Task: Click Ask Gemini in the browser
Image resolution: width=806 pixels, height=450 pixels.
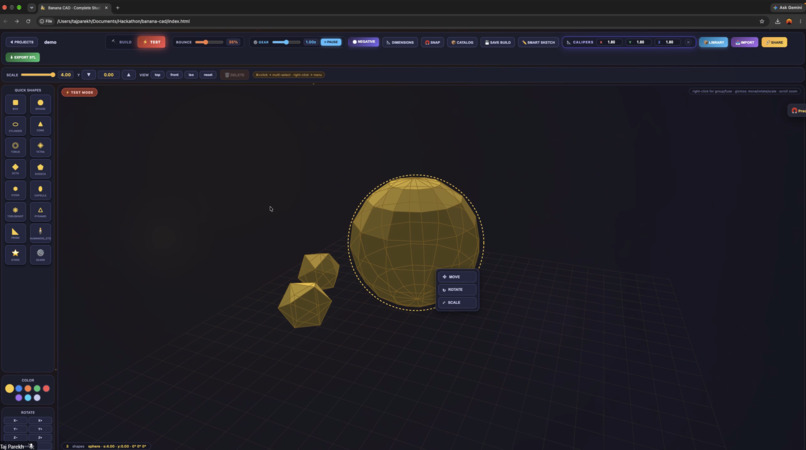Action: (x=787, y=8)
